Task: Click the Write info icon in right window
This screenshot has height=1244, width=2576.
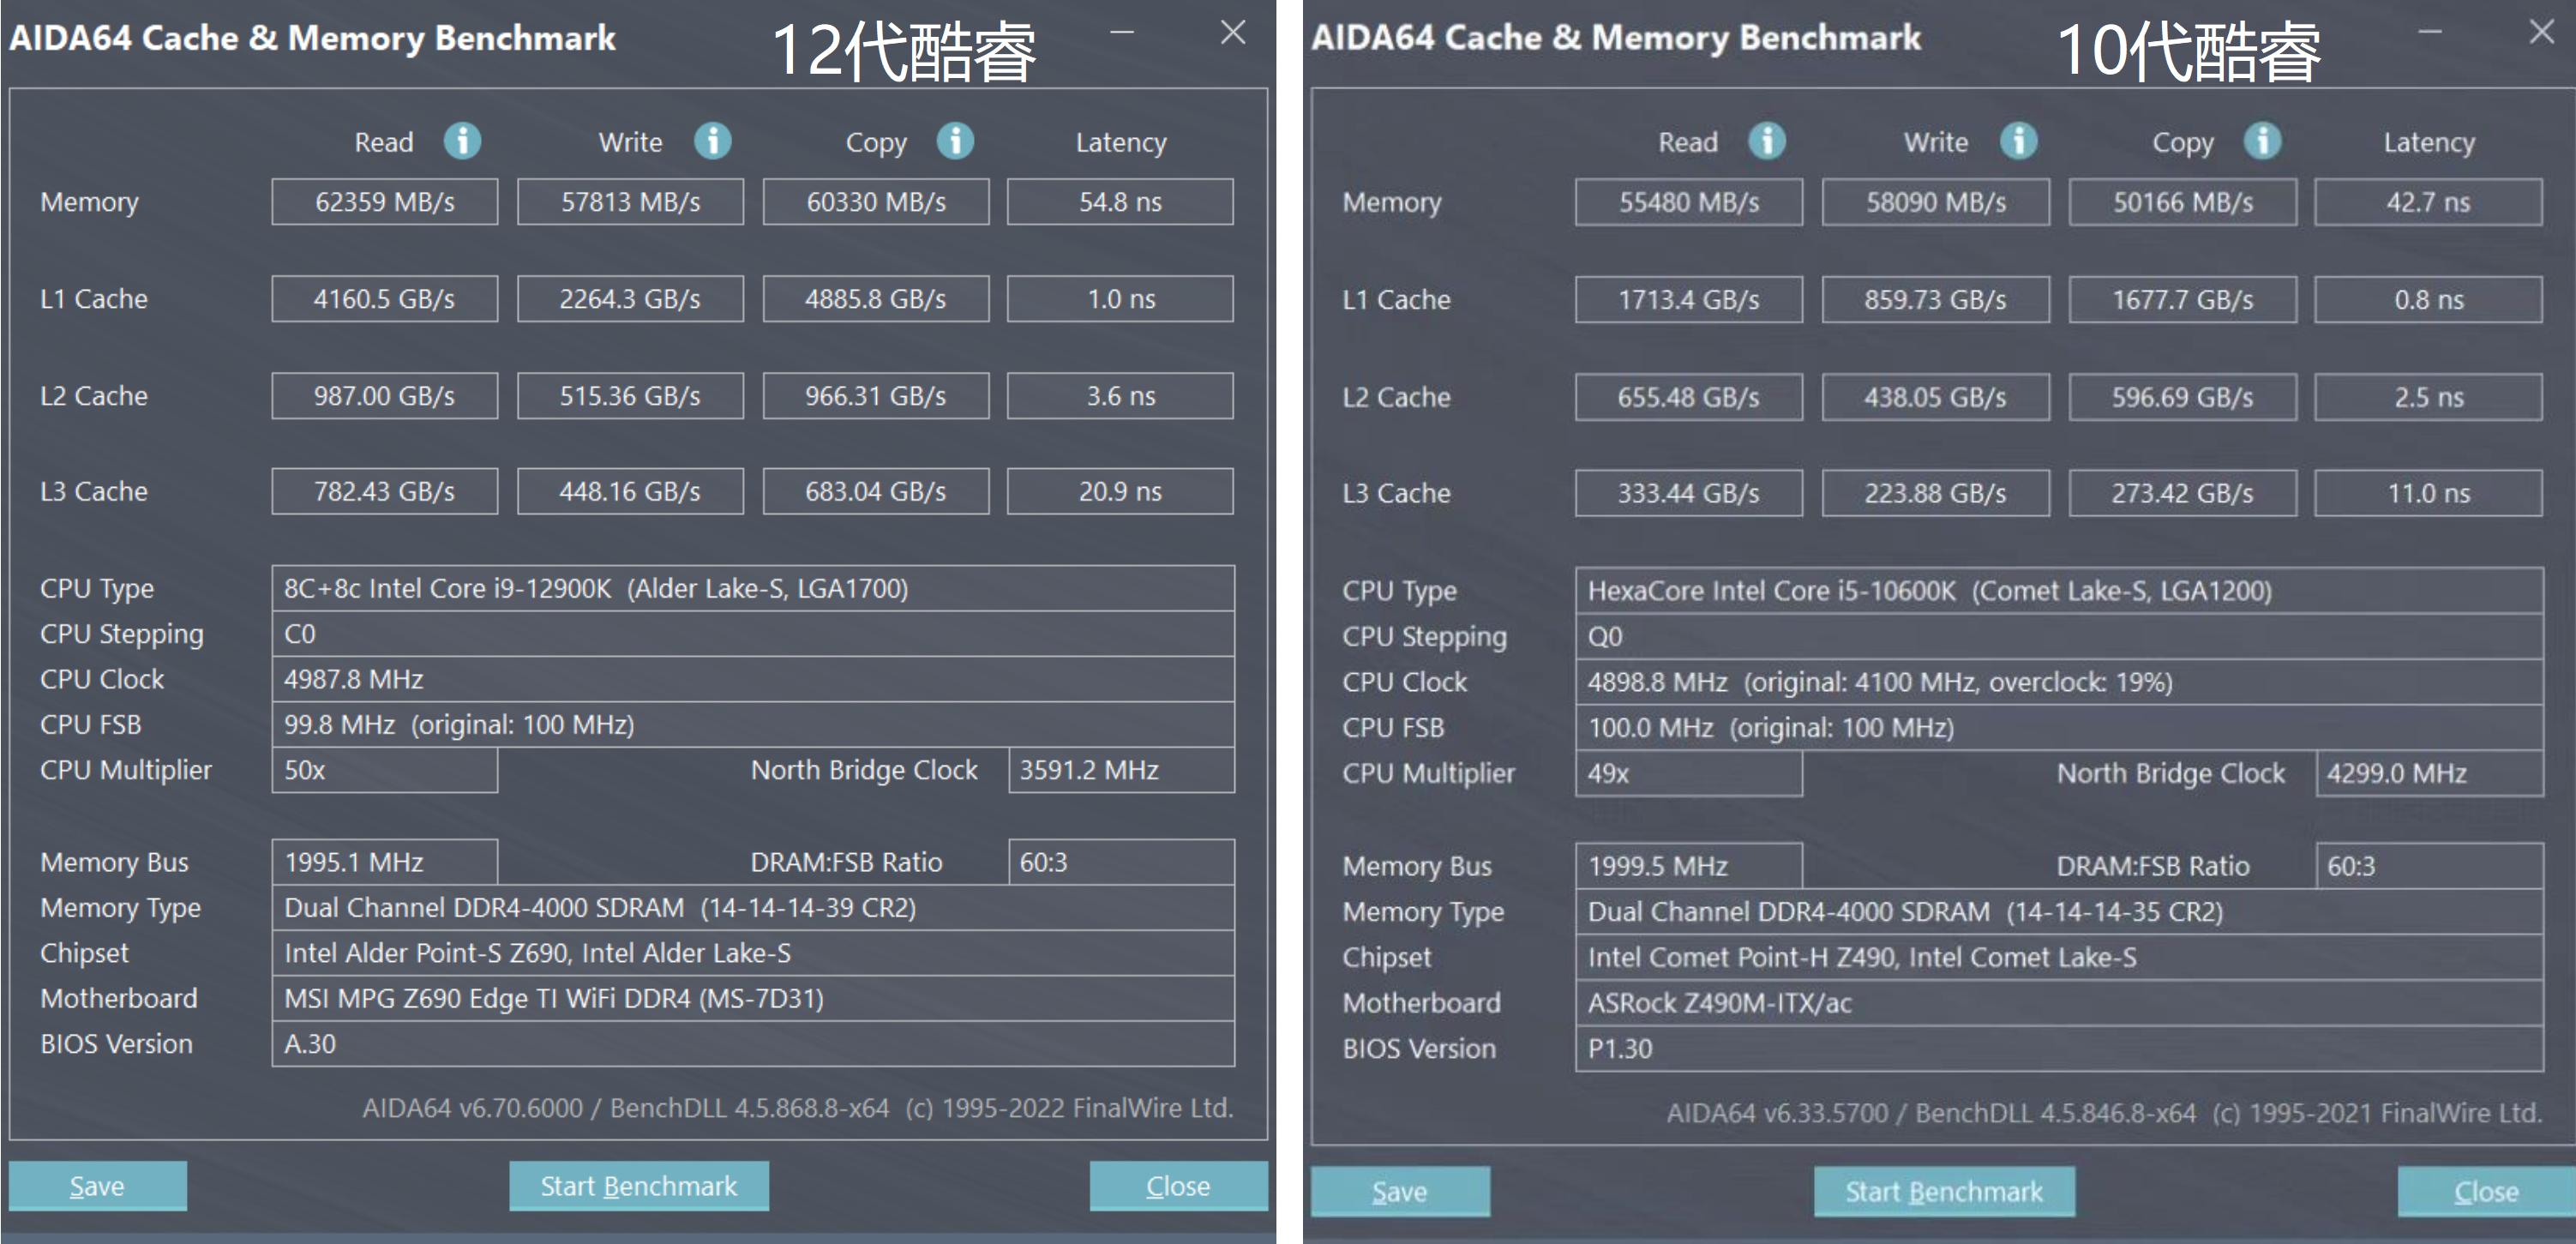Action: pos(2018,141)
